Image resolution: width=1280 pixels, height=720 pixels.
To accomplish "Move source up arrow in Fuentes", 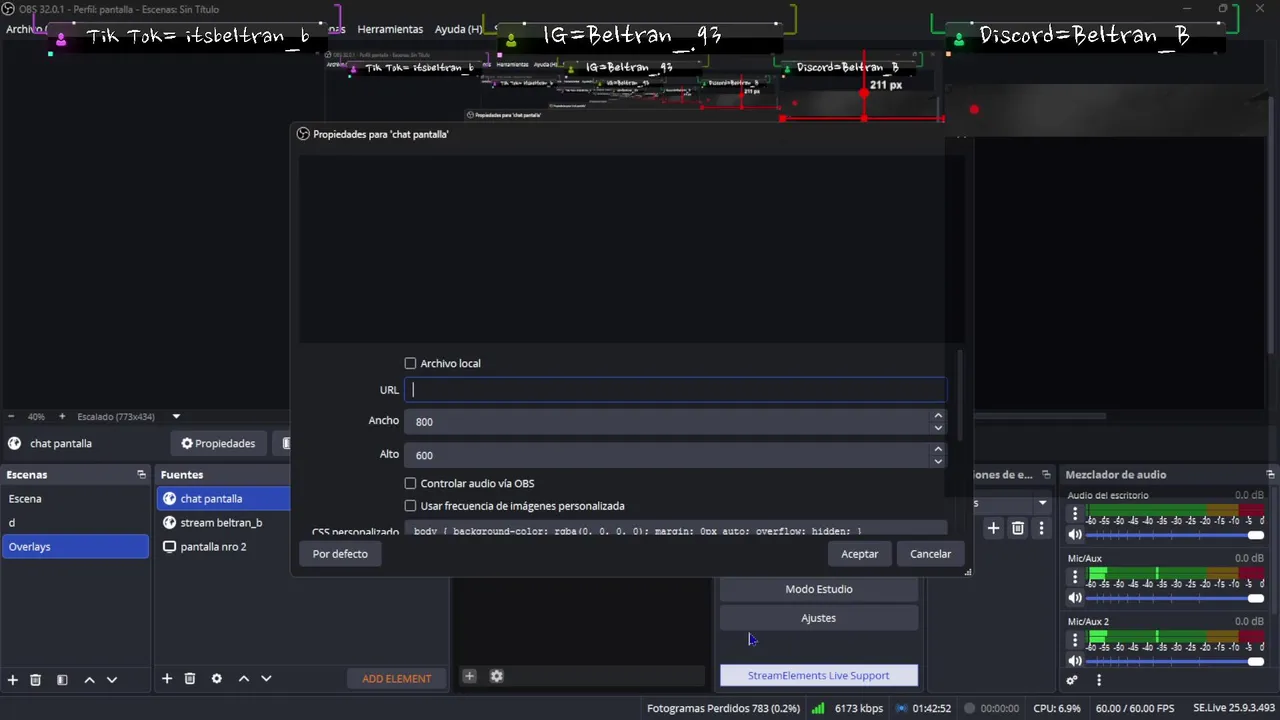I will (243, 679).
